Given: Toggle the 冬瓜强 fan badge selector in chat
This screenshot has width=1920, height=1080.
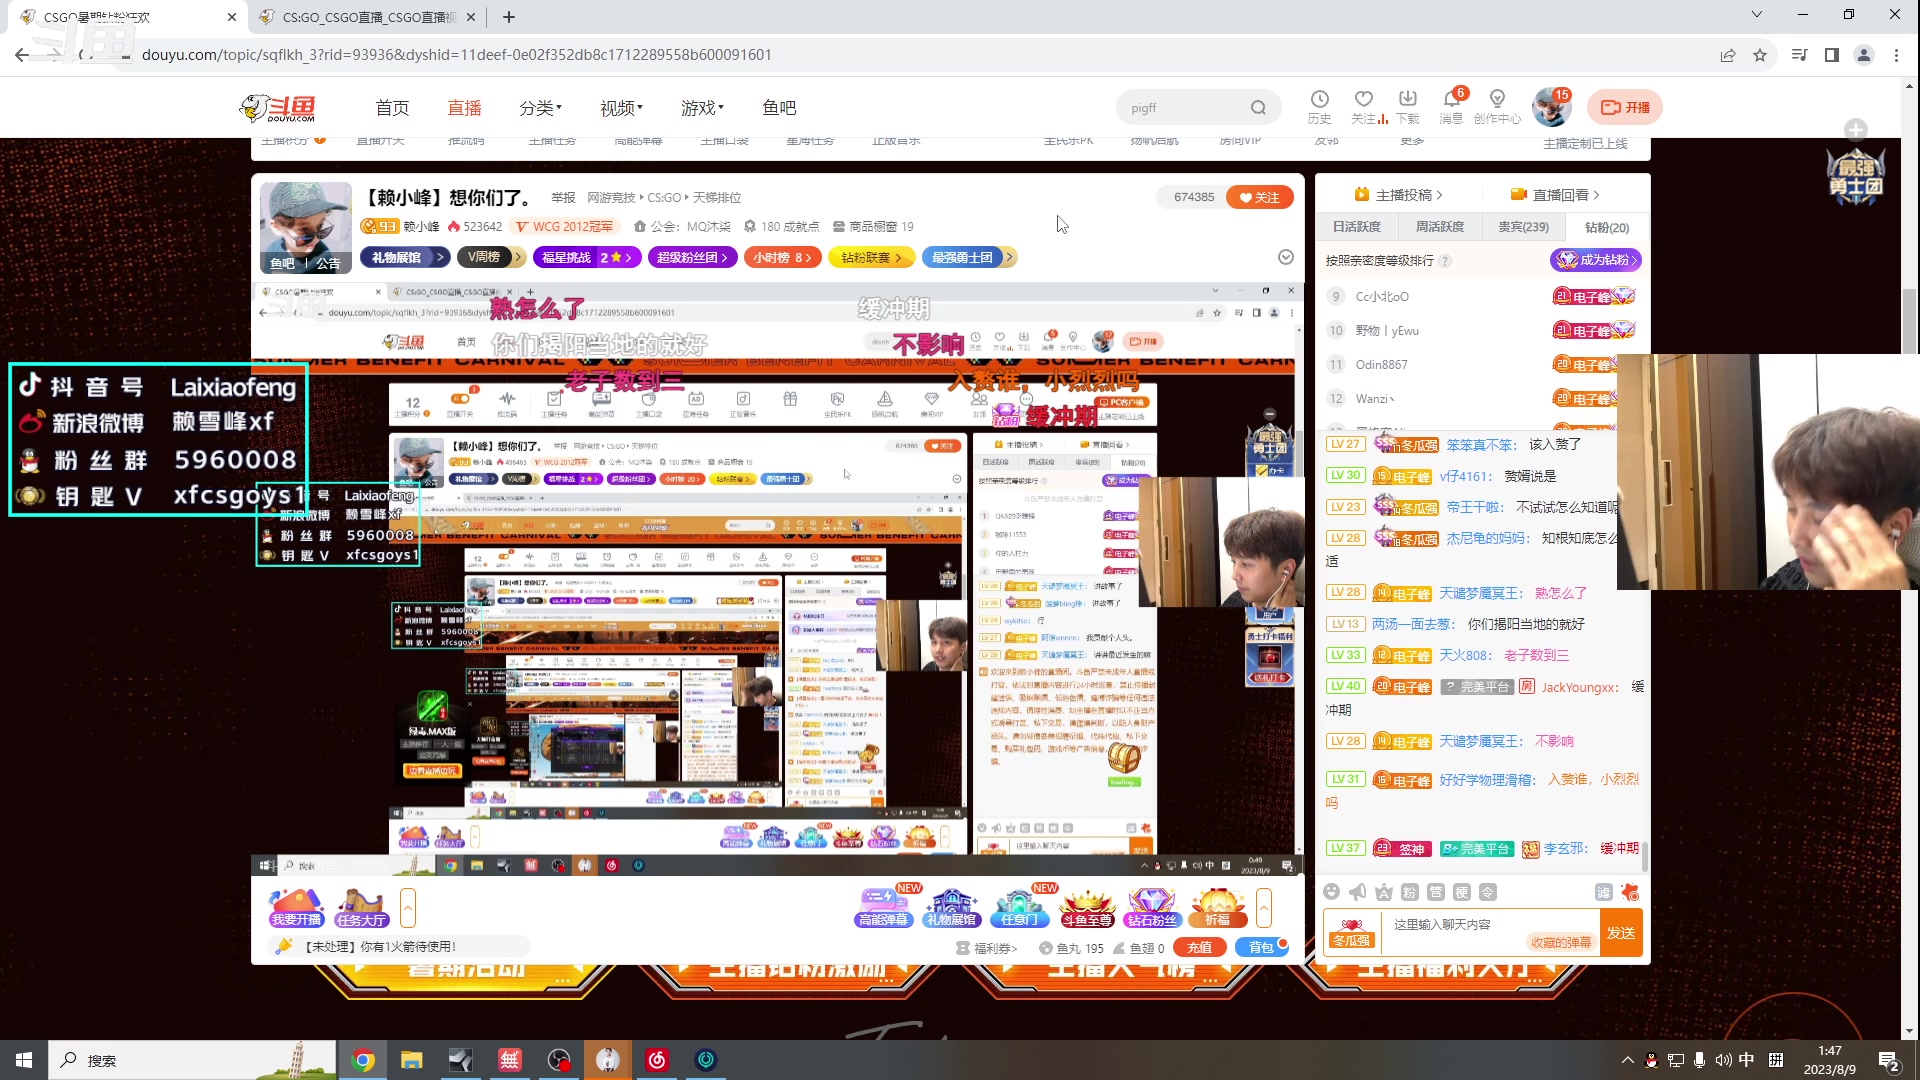Looking at the screenshot, I should tap(1351, 933).
